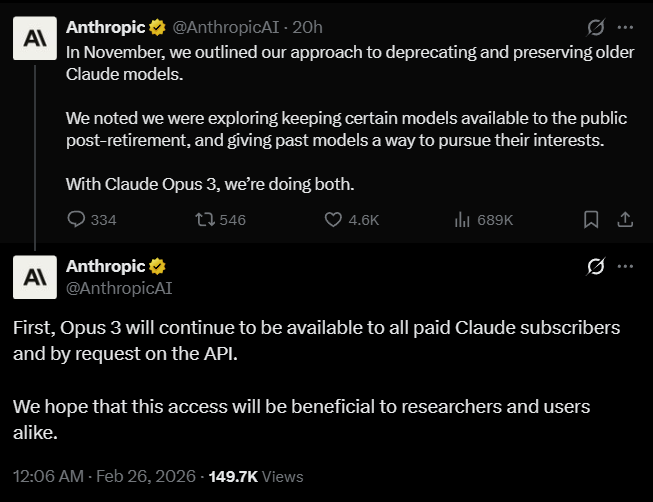
Task: View analytics of 689K views tweet
Action: click(463, 220)
